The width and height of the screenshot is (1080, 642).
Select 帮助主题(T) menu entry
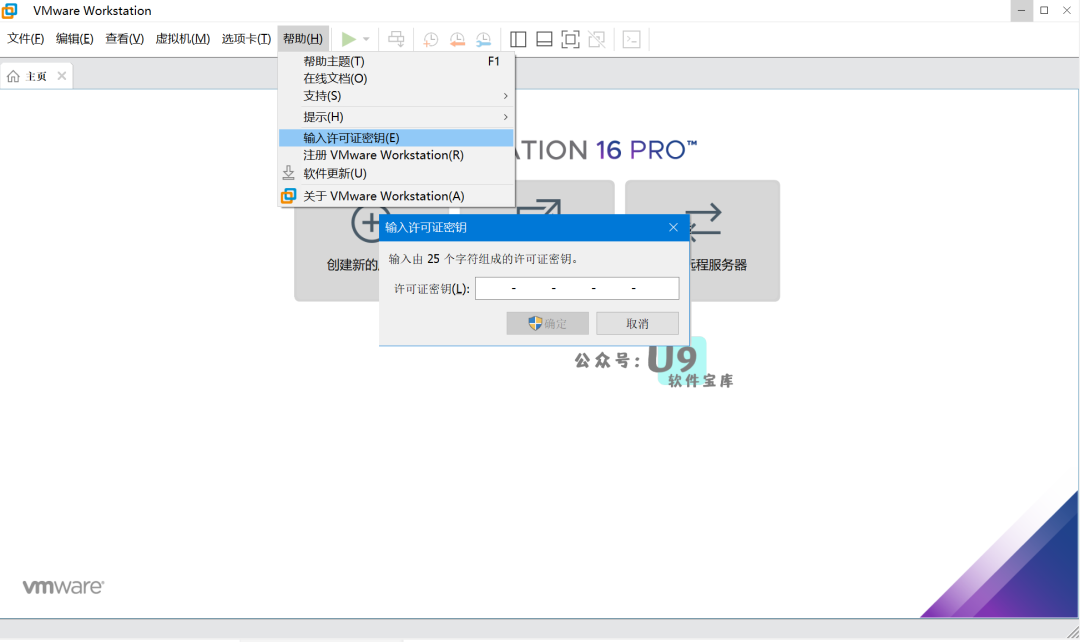click(396, 61)
